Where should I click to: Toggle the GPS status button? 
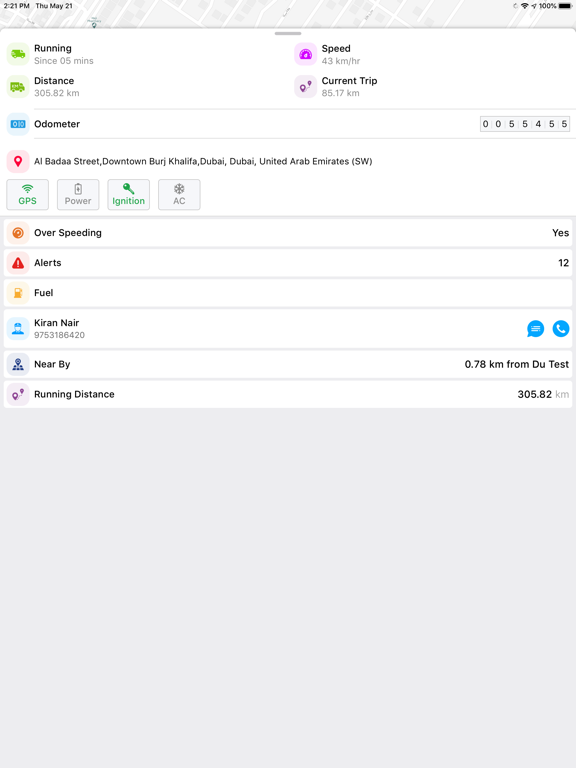click(27, 194)
